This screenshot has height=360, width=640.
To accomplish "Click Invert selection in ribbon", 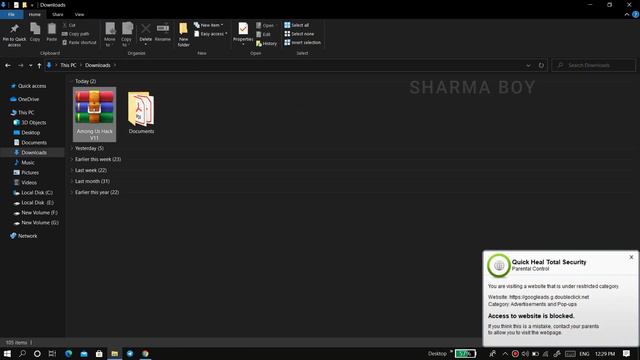I will tap(302, 42).
